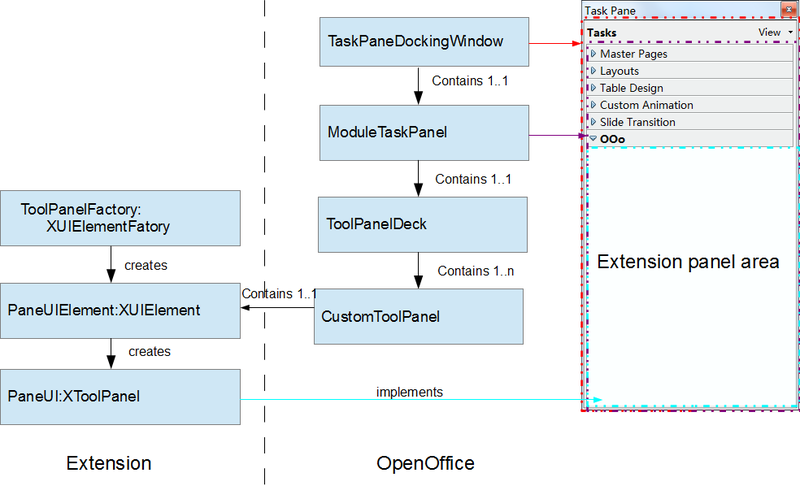
Task: Click the PaneUI:XToolPanel box
Action: coord(120,397)
